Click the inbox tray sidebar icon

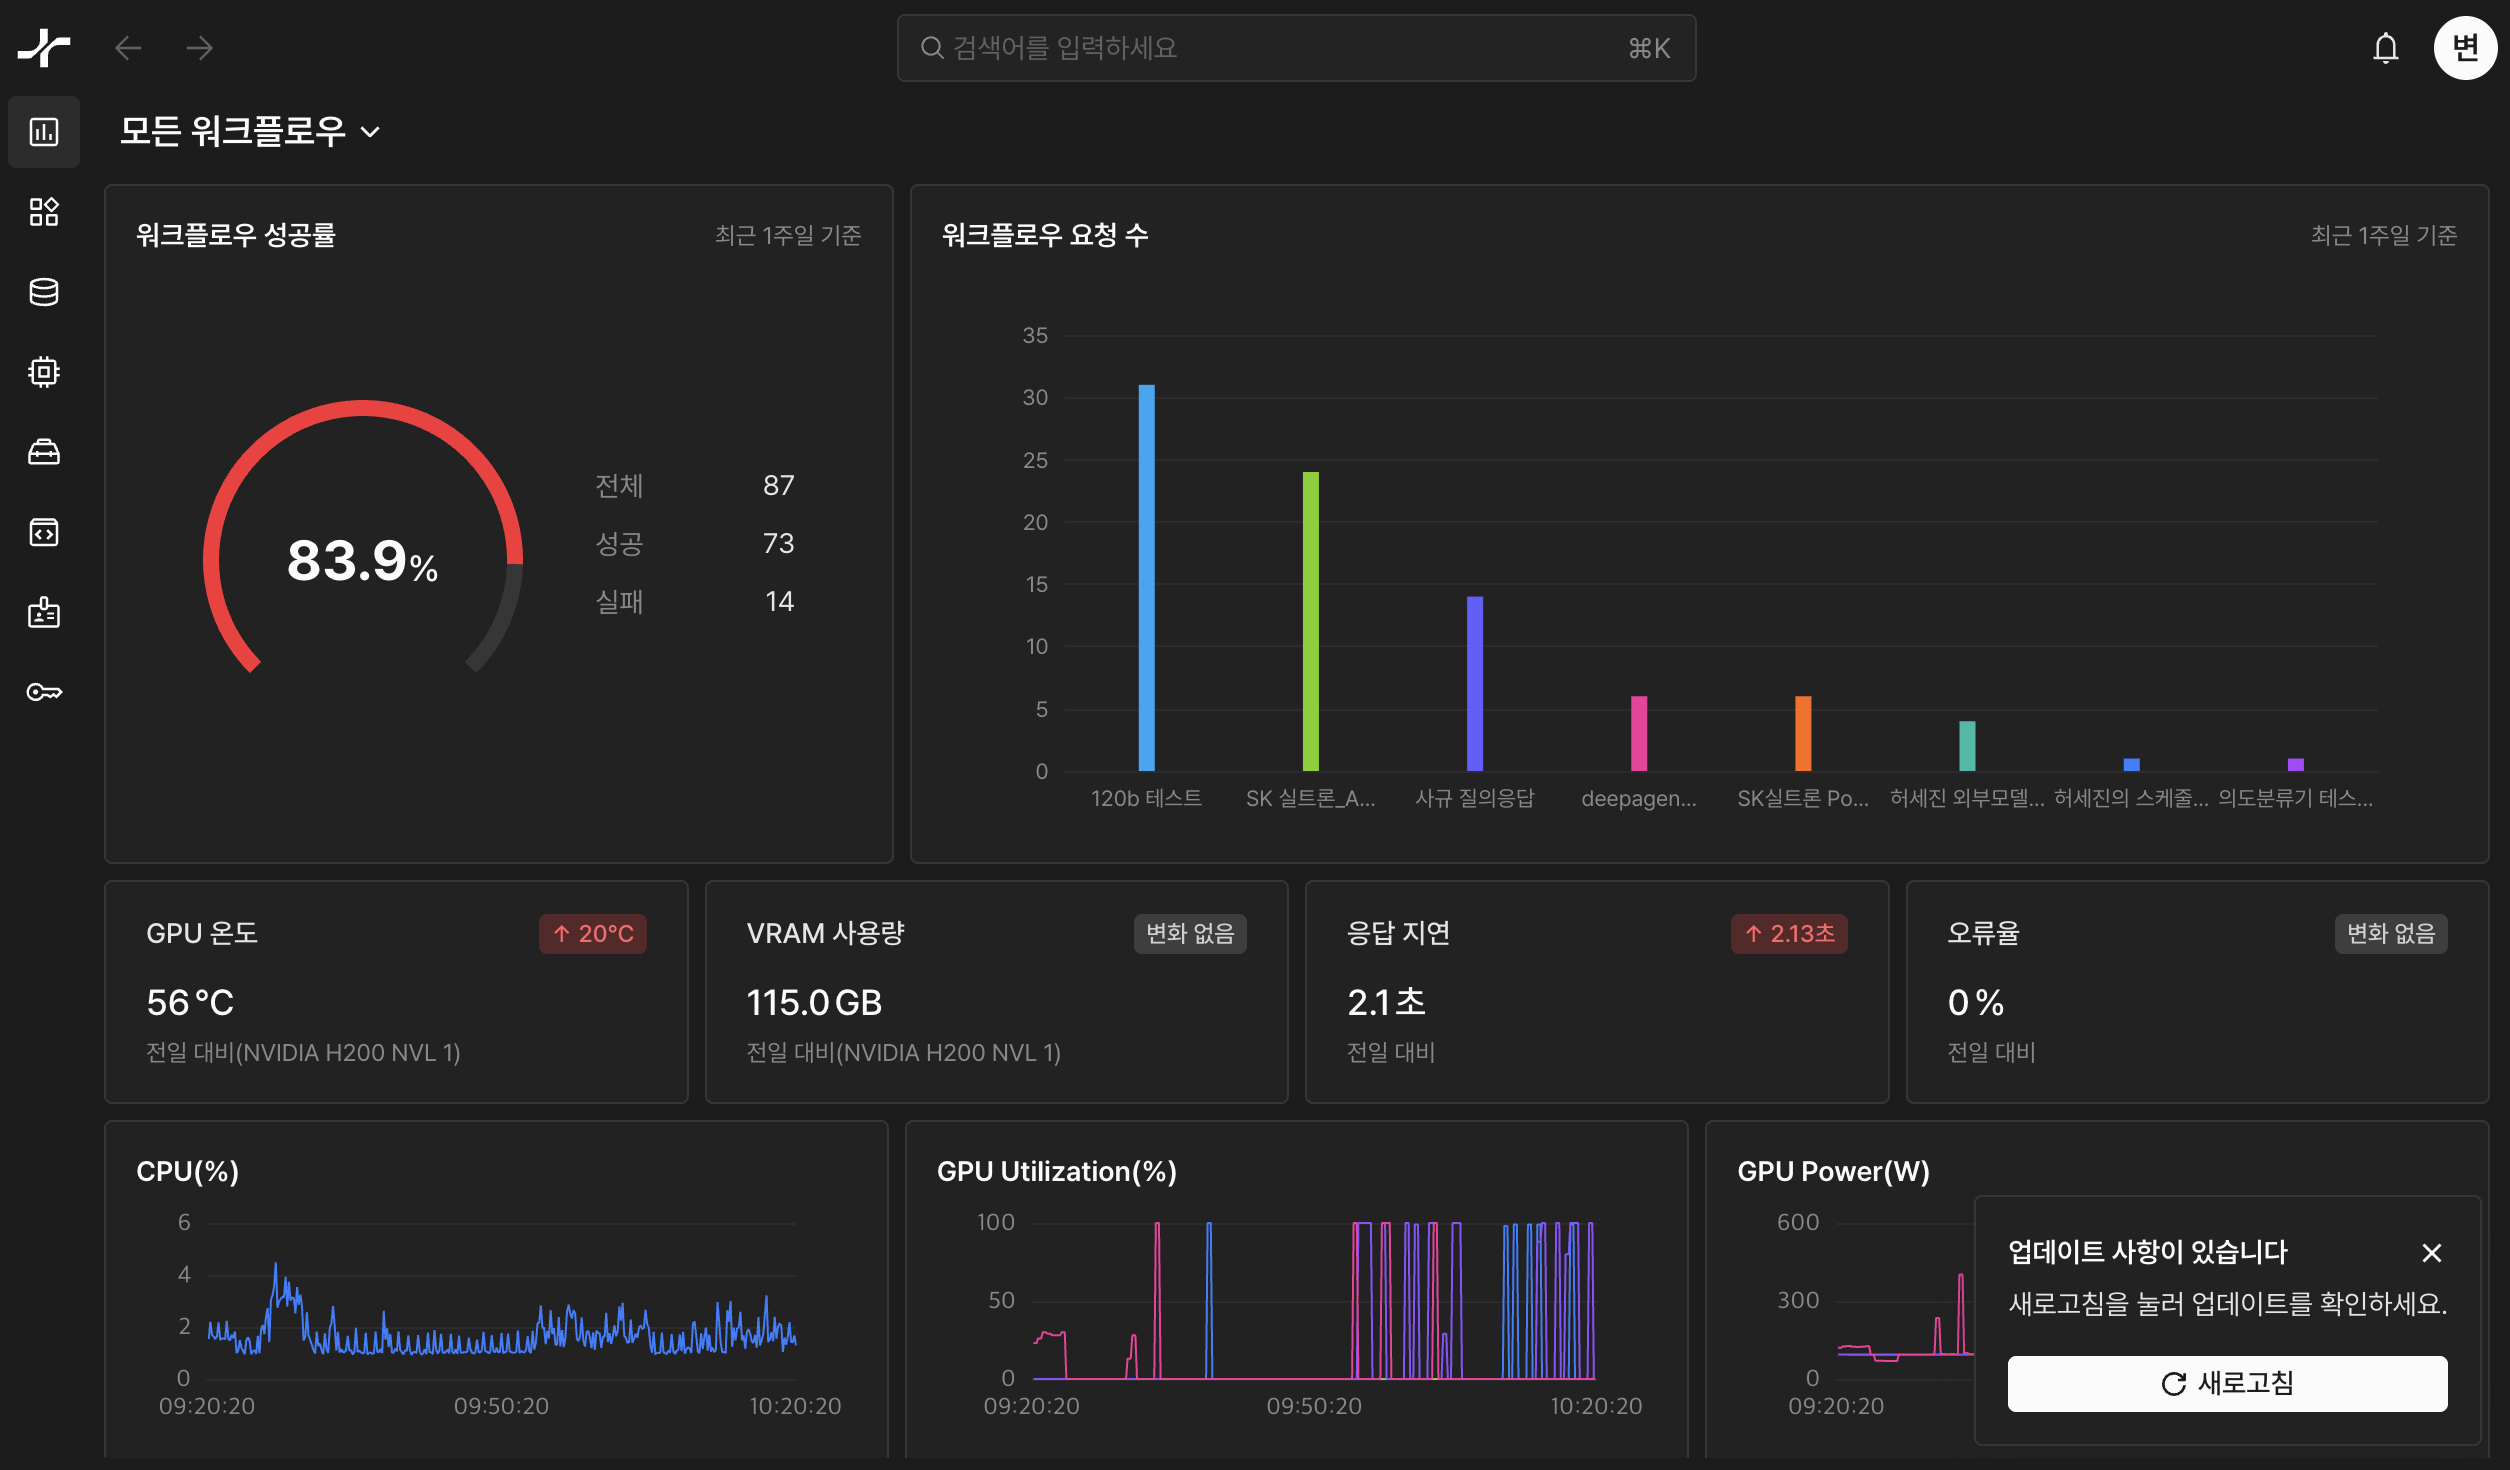[x=44, y=452]
